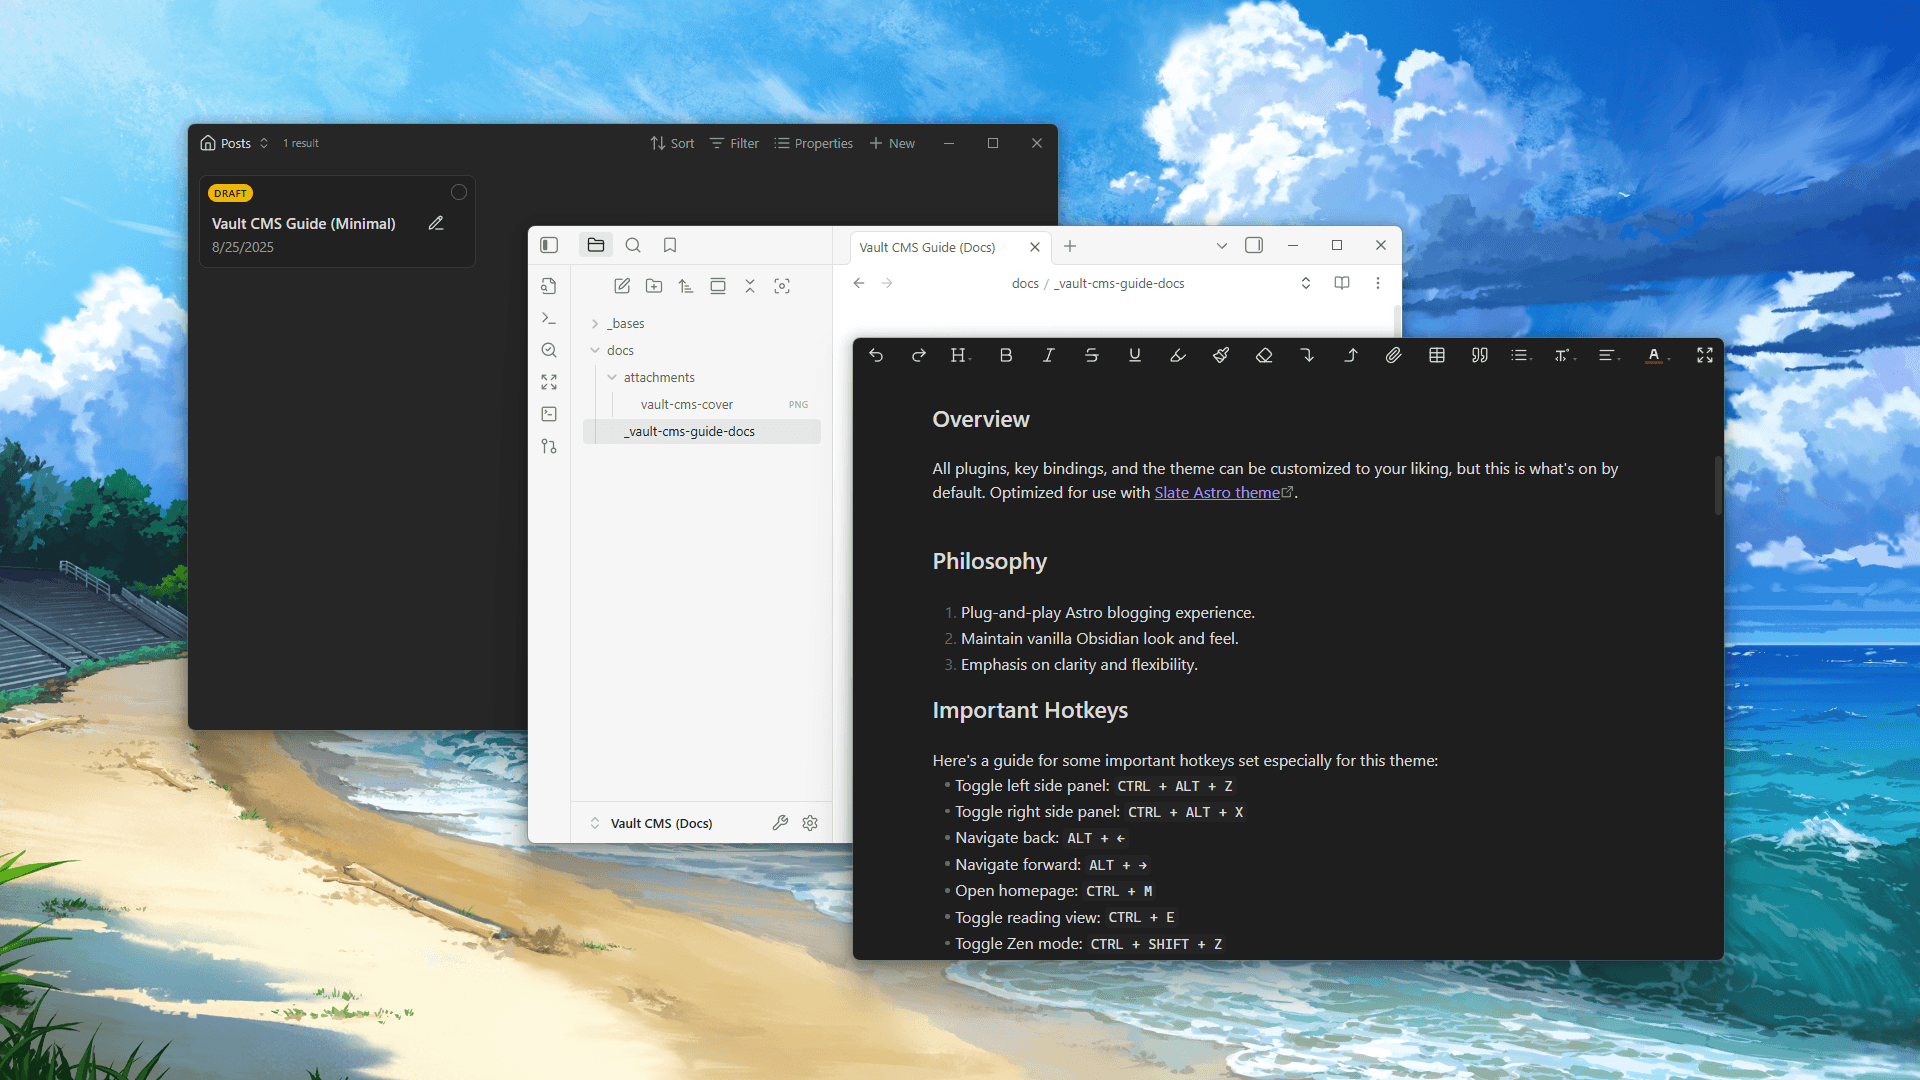Insert a blockquote from the toolbar
Image resolution: width=1920 pixels, height=1080 pixels.
click(x=1479, y=355)
